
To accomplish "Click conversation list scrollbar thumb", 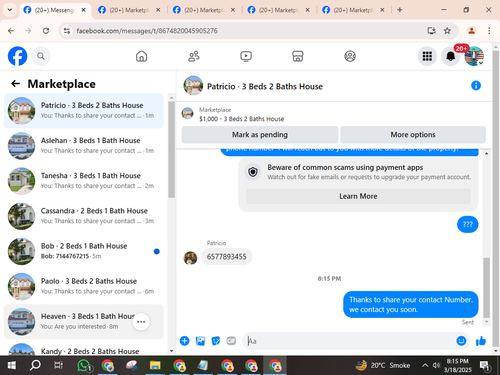I will point(171,149).
